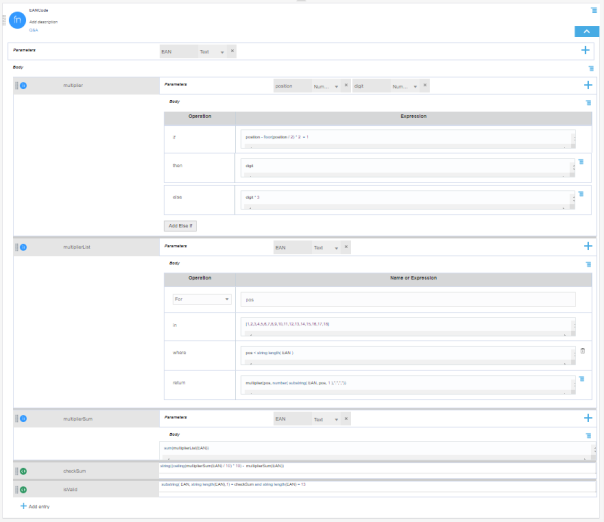Click the checkSum entry green icon

[x=23, y=471]
